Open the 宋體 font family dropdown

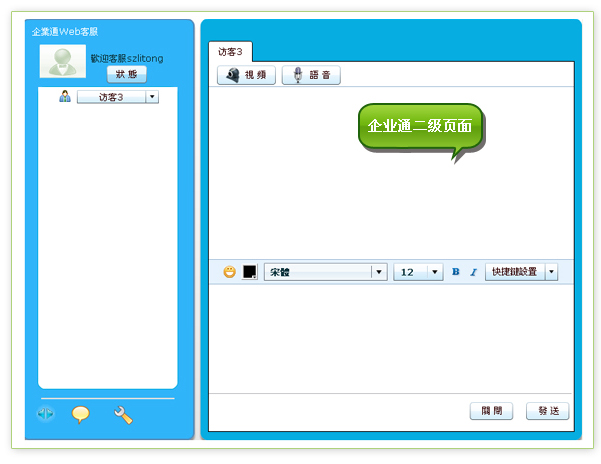click(378, 272)
